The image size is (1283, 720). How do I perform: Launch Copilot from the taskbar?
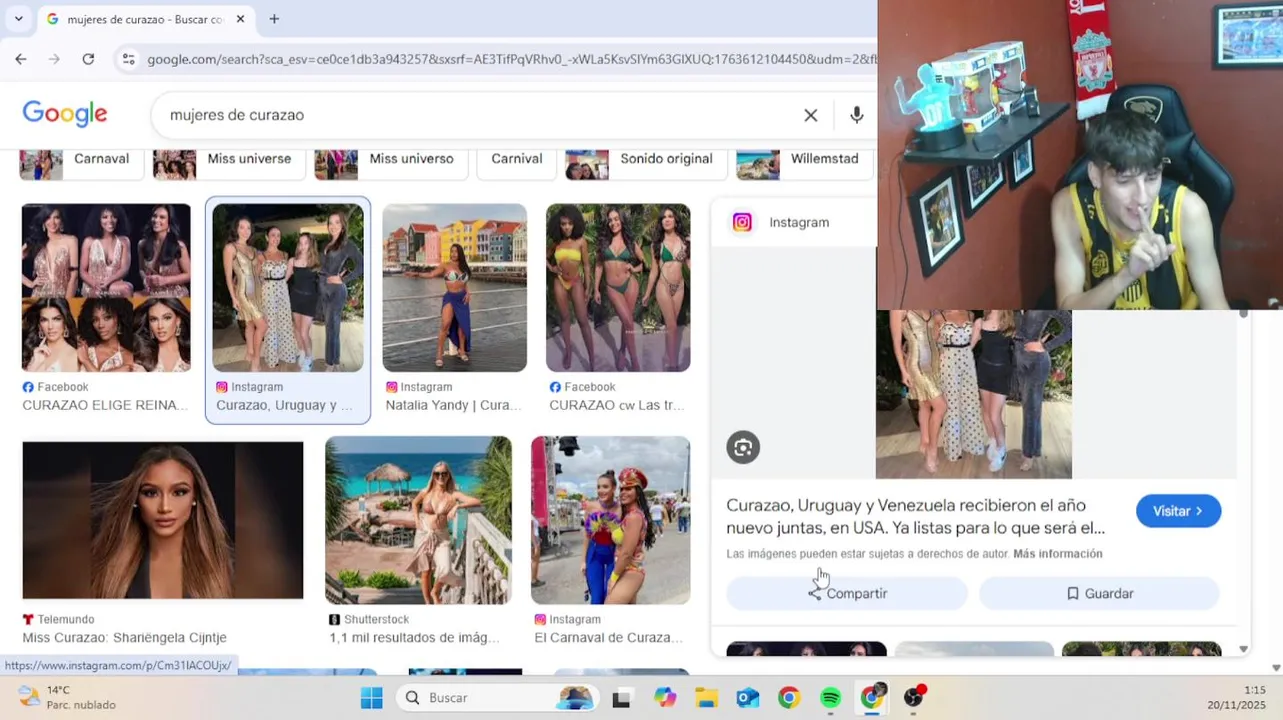tap(664, 698)
